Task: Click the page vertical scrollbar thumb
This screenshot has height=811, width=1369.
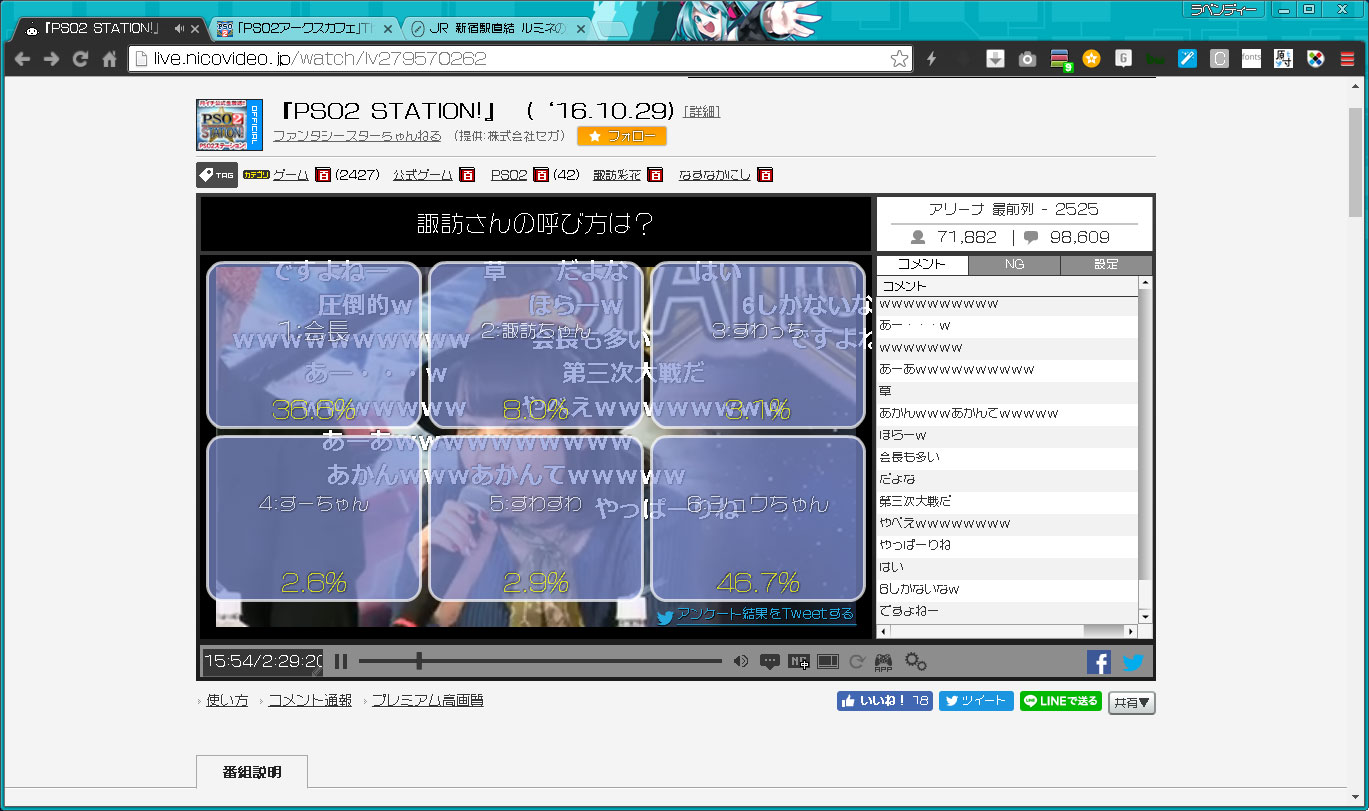Action: click(1355, 160)
